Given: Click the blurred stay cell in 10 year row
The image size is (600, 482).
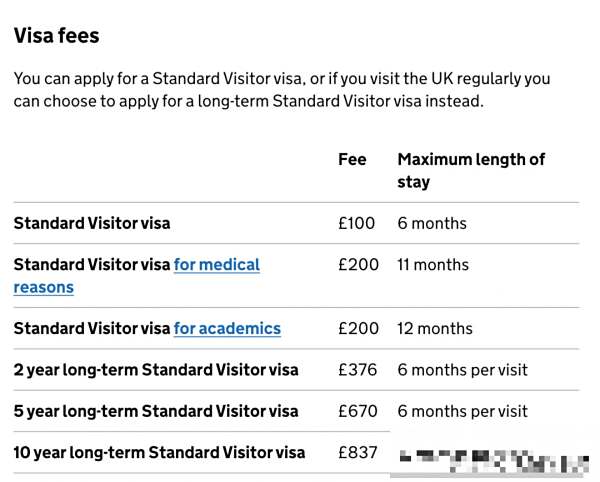Looking at the screenshot, I should (x=488, y=460).
